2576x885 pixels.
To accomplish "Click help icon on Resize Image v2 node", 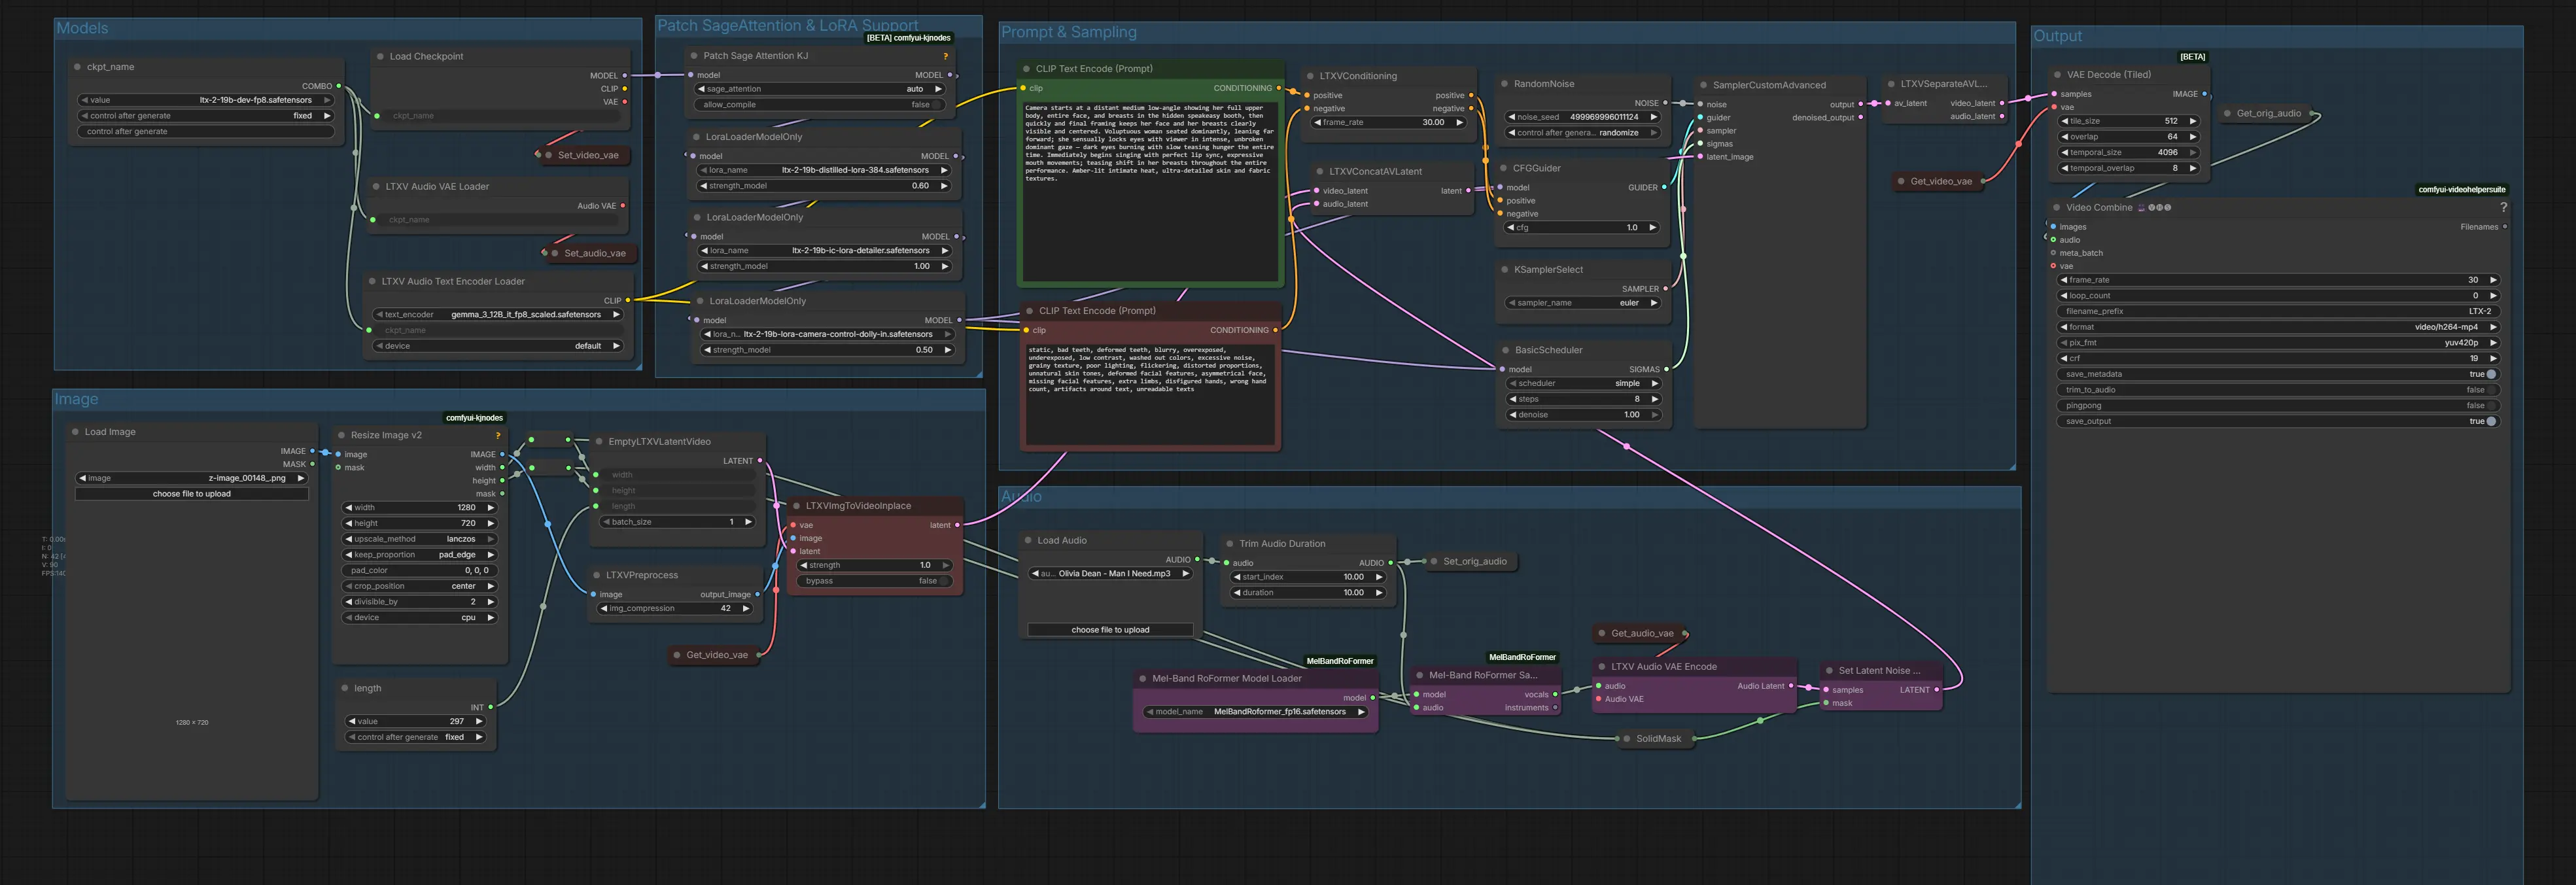I will click(498, 435).
